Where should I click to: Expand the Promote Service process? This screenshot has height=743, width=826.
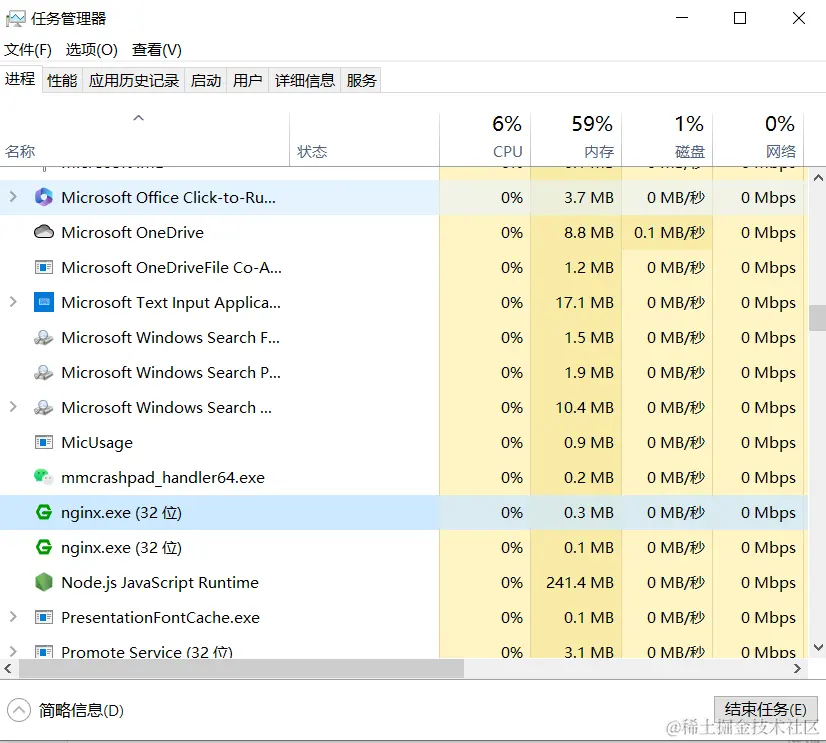[x=13, y=652]
